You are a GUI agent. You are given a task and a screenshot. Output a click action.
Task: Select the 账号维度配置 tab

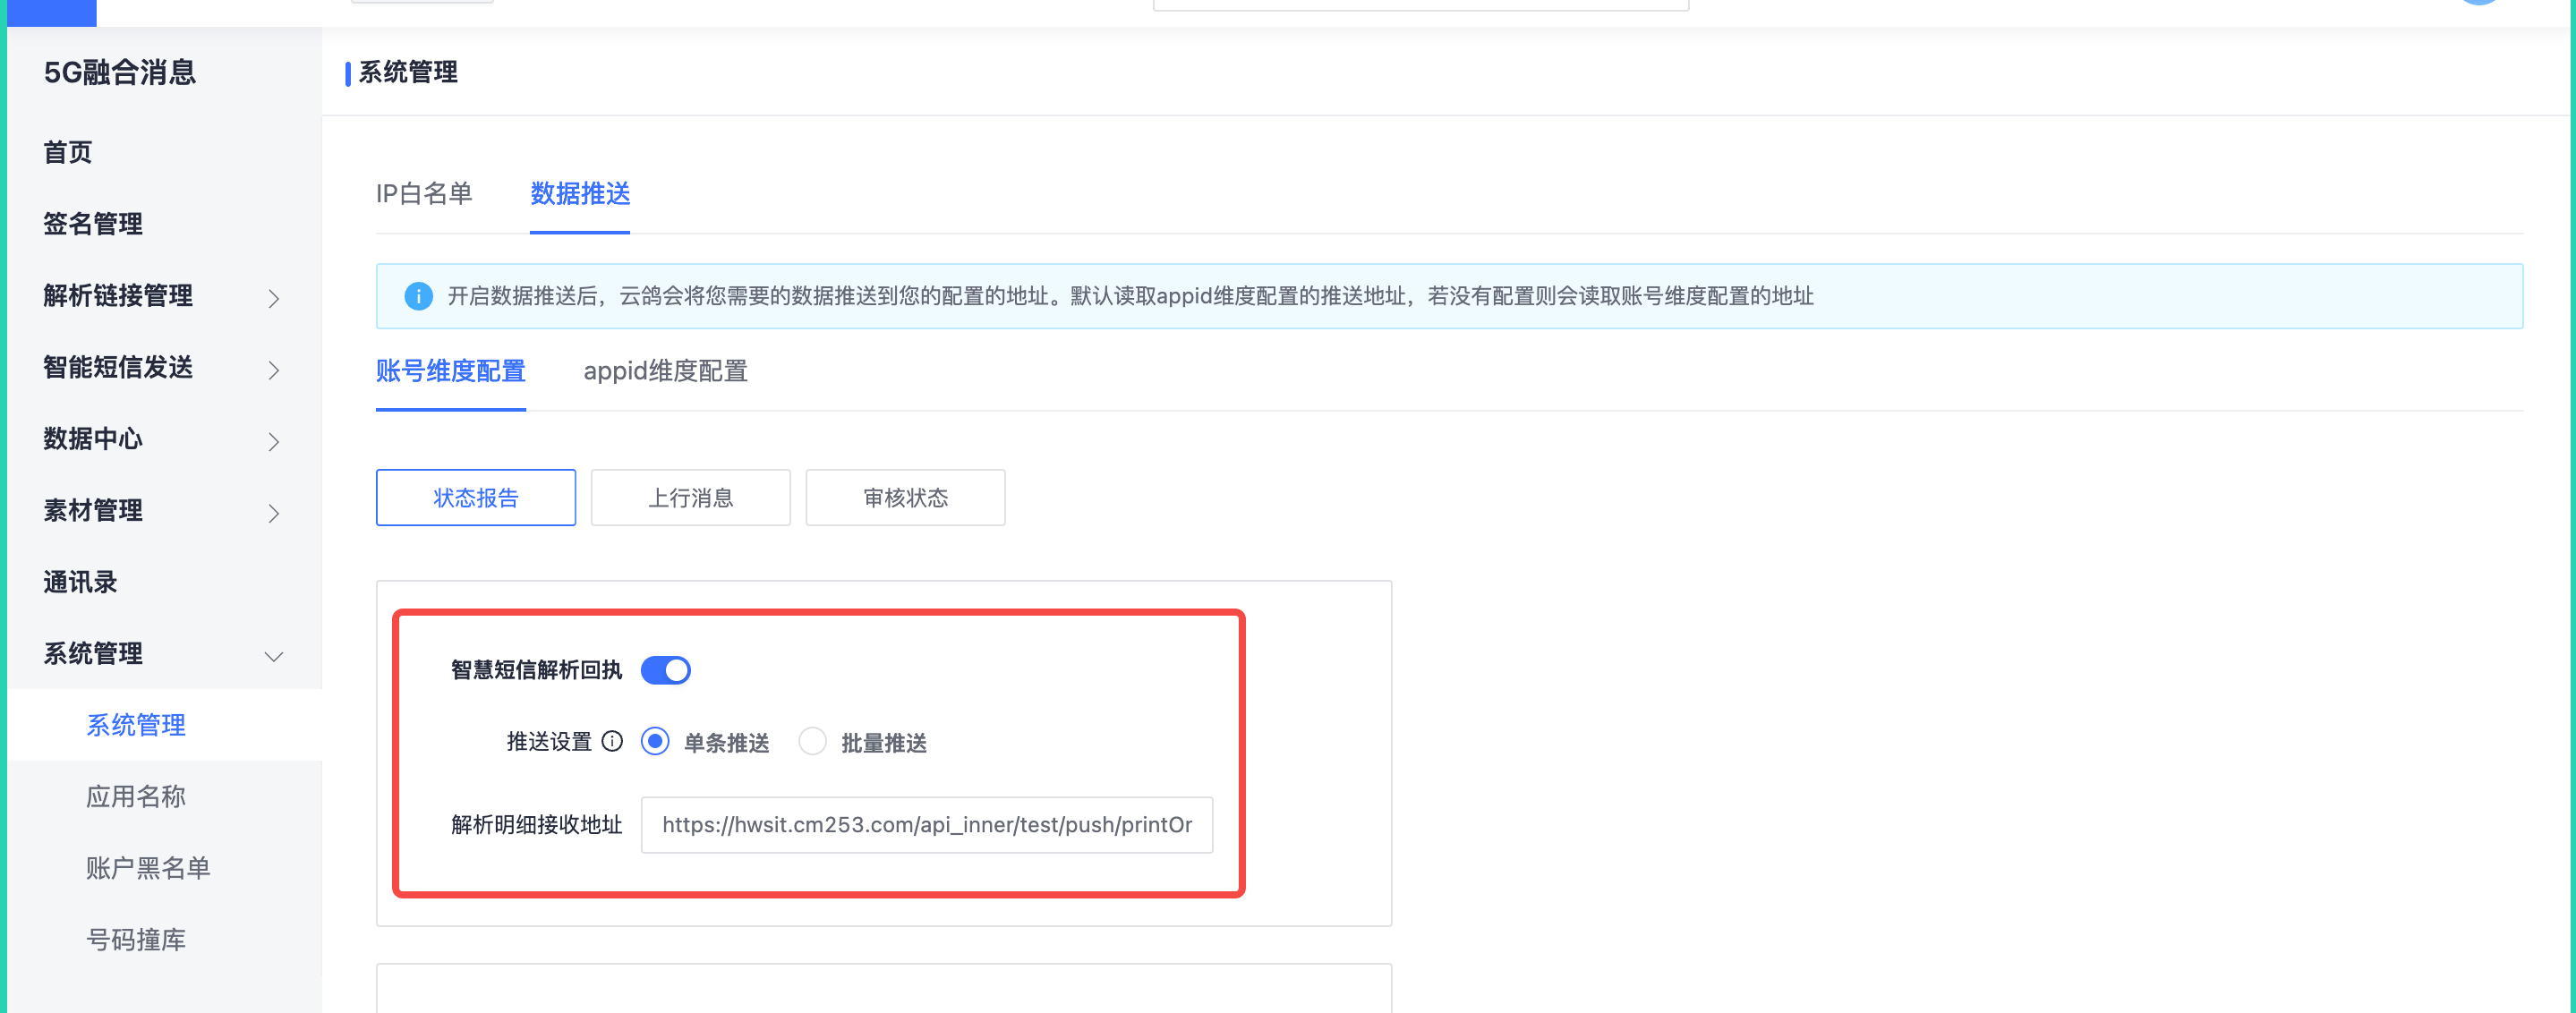tap(450, 371)
